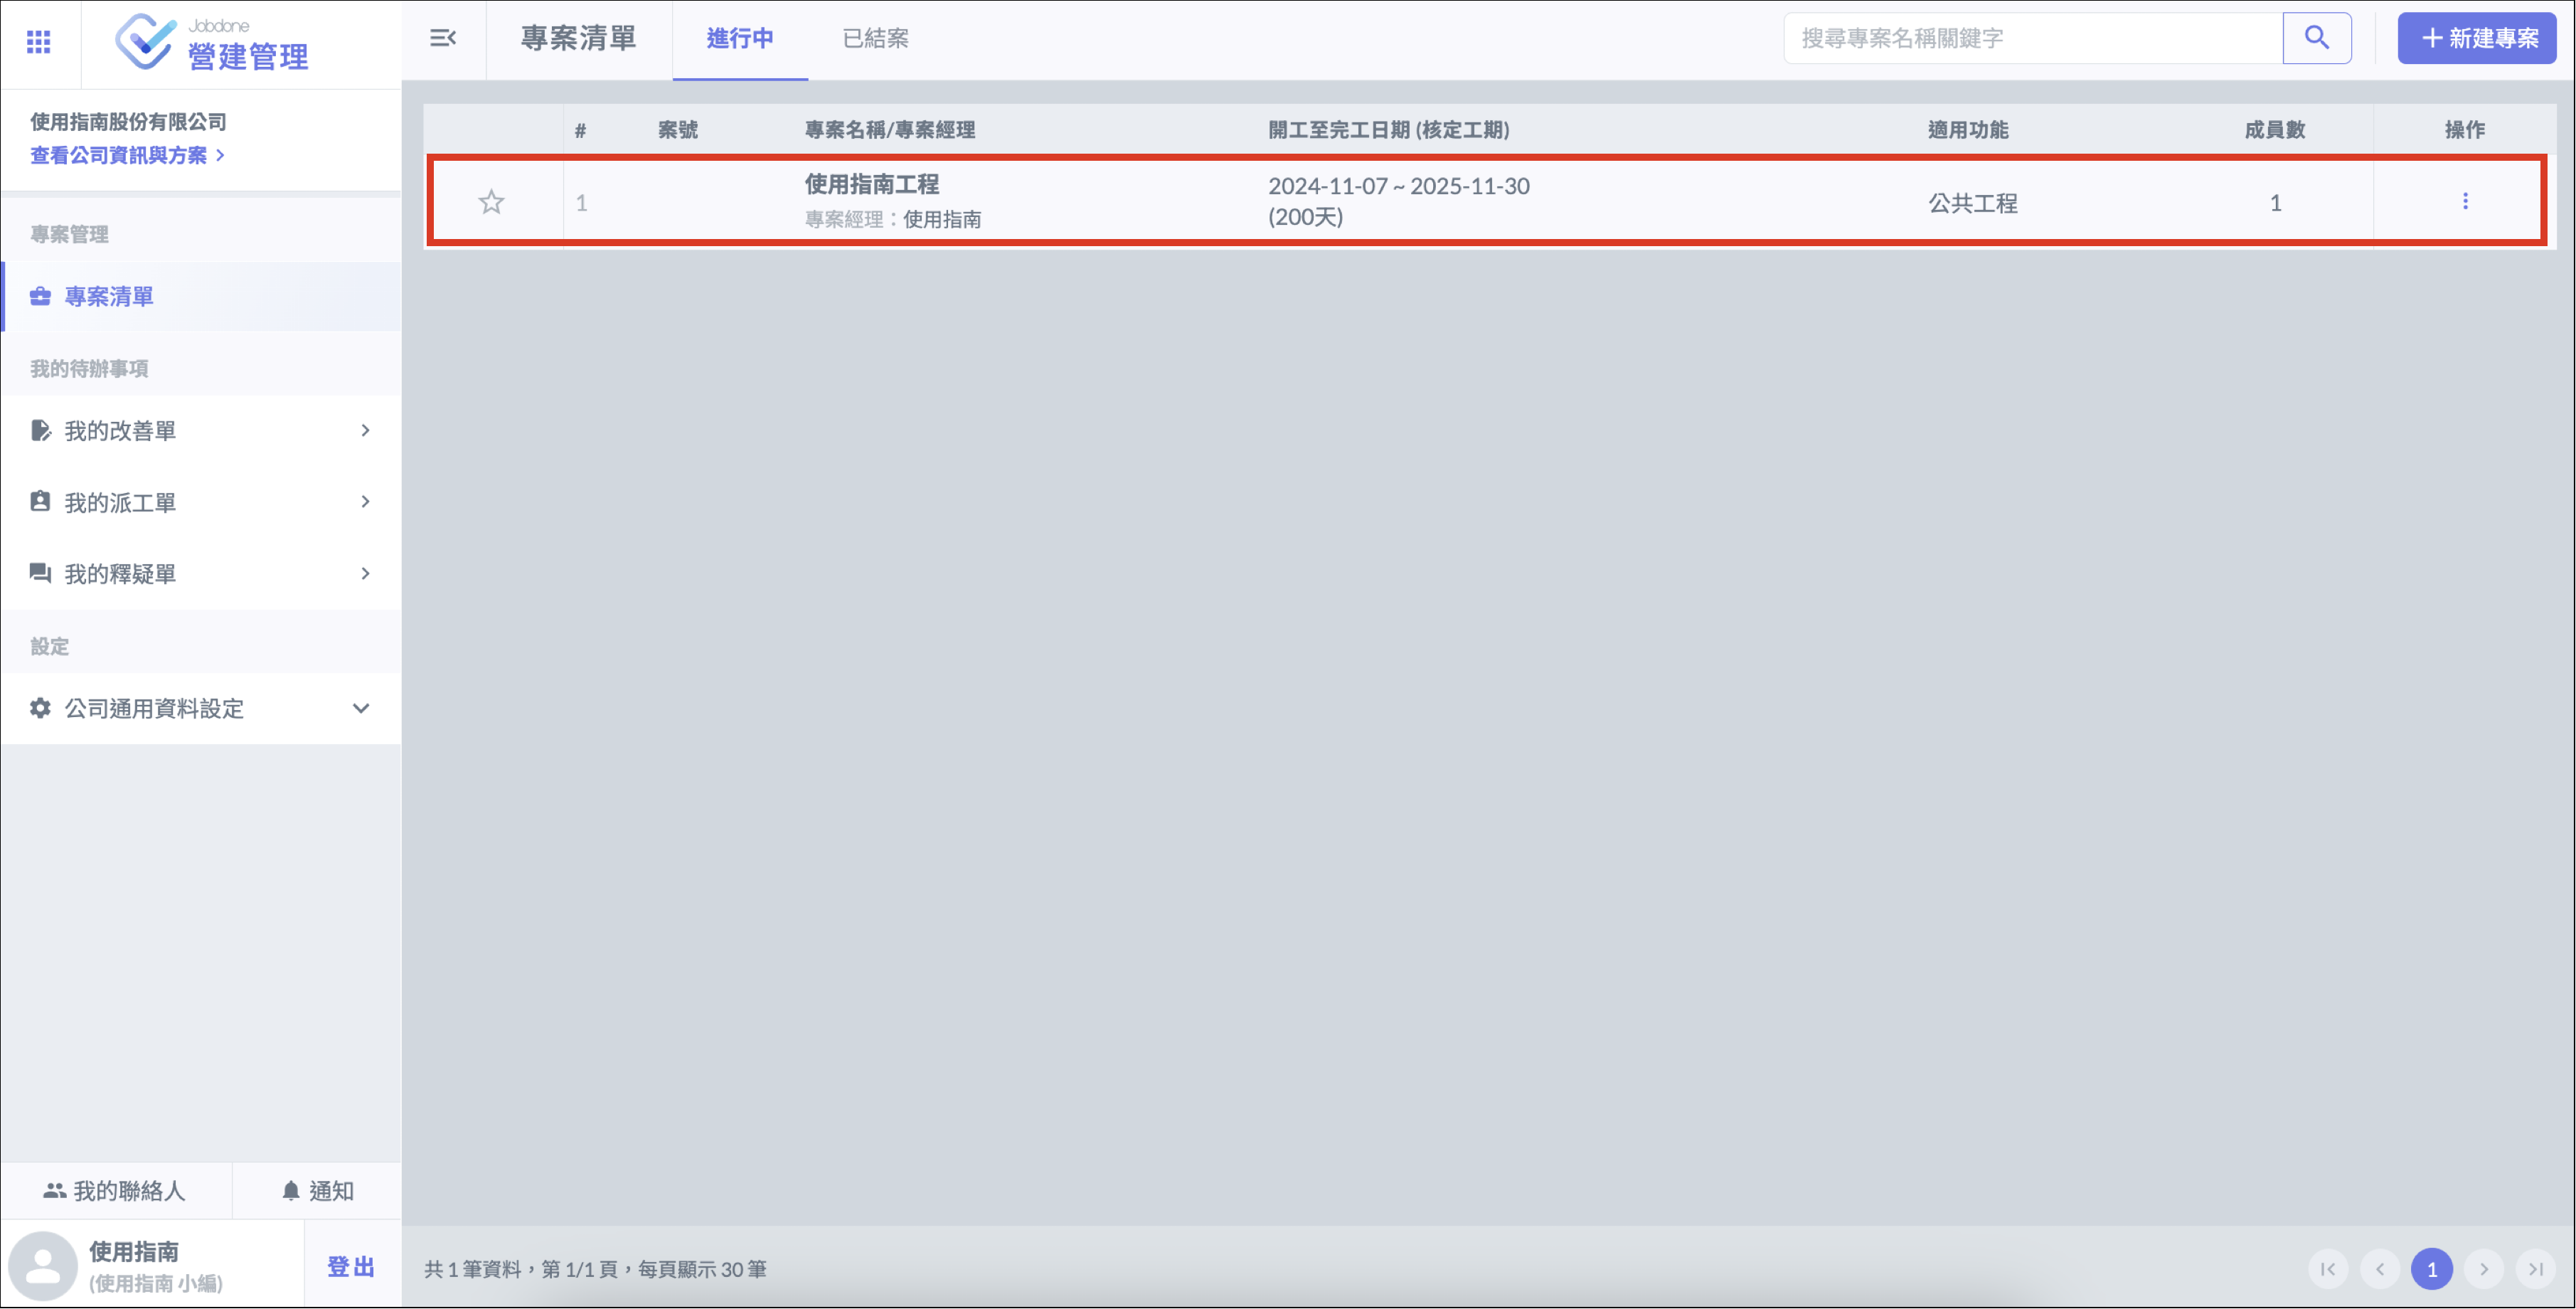Collapse the sidebar with hamburger icon

click(x=443, y=38)
